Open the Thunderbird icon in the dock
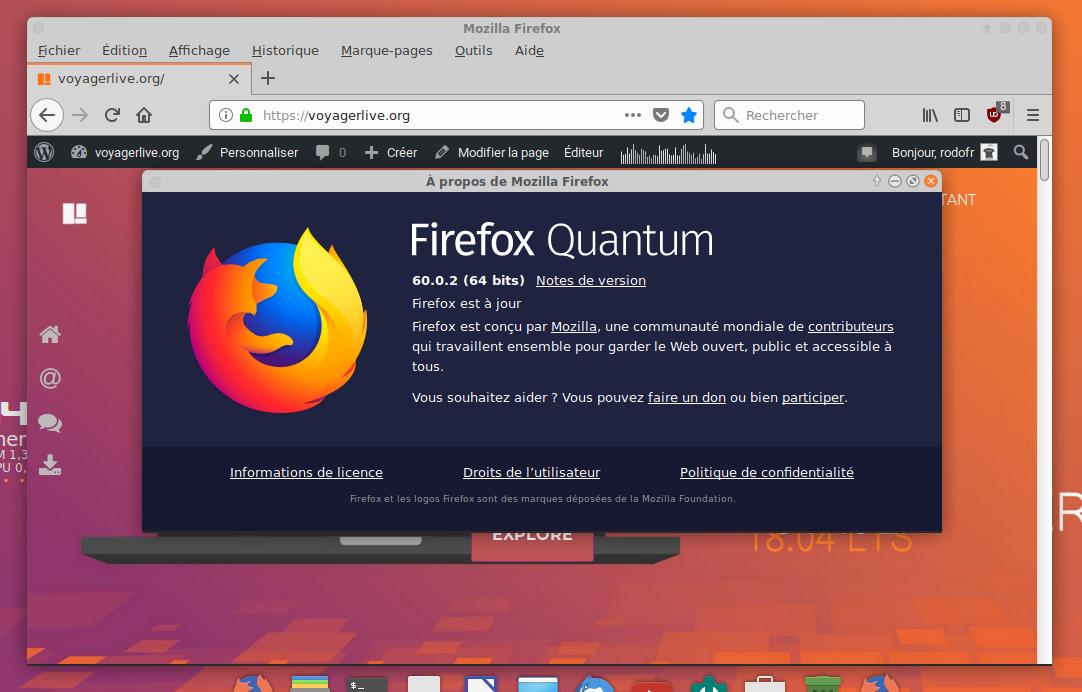 click(x=595, y=684)
